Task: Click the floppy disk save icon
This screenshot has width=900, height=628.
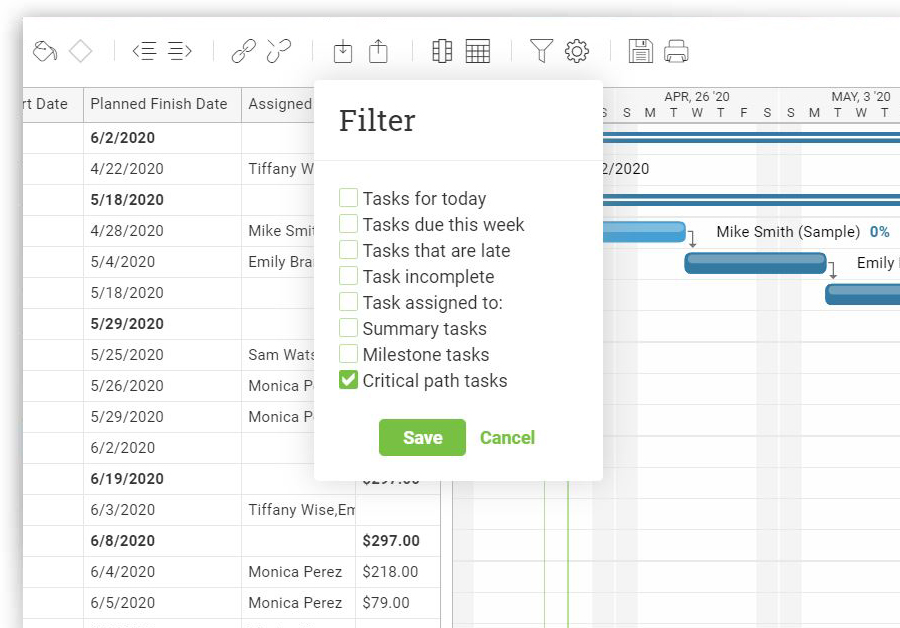Action: click(x=641, y=51)
